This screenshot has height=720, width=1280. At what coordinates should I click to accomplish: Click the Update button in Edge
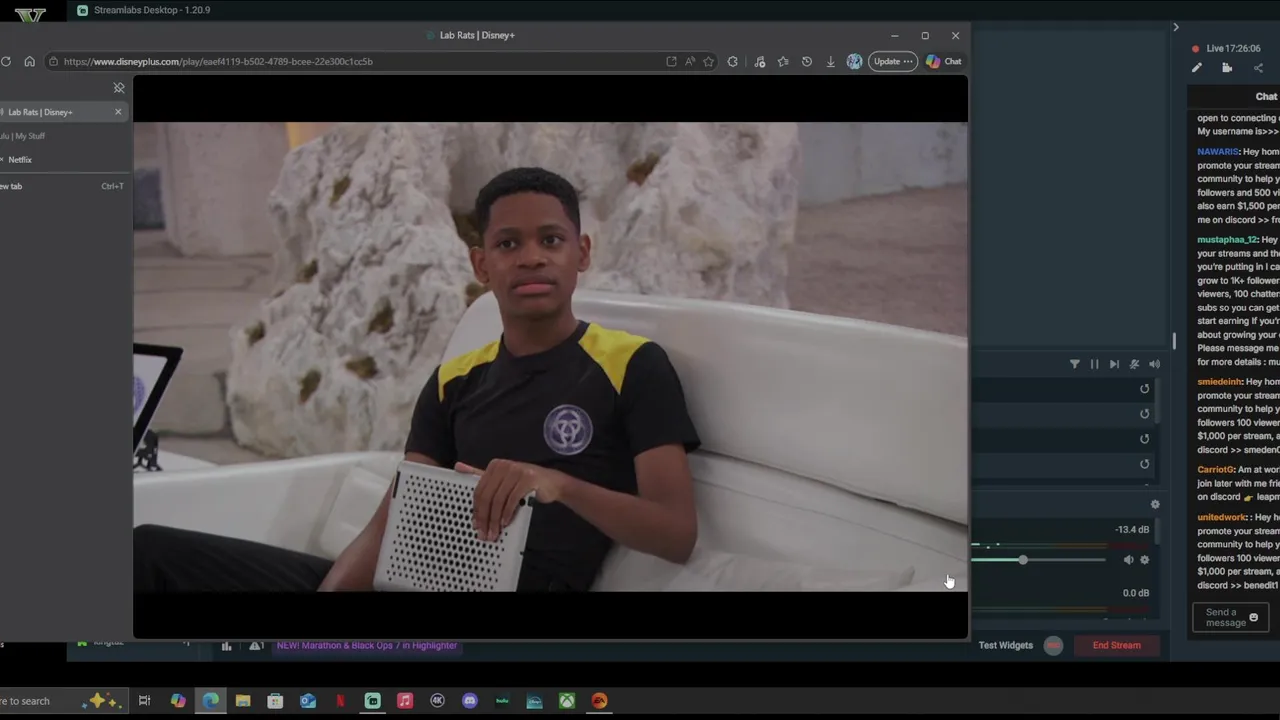(x=892, y=61)
